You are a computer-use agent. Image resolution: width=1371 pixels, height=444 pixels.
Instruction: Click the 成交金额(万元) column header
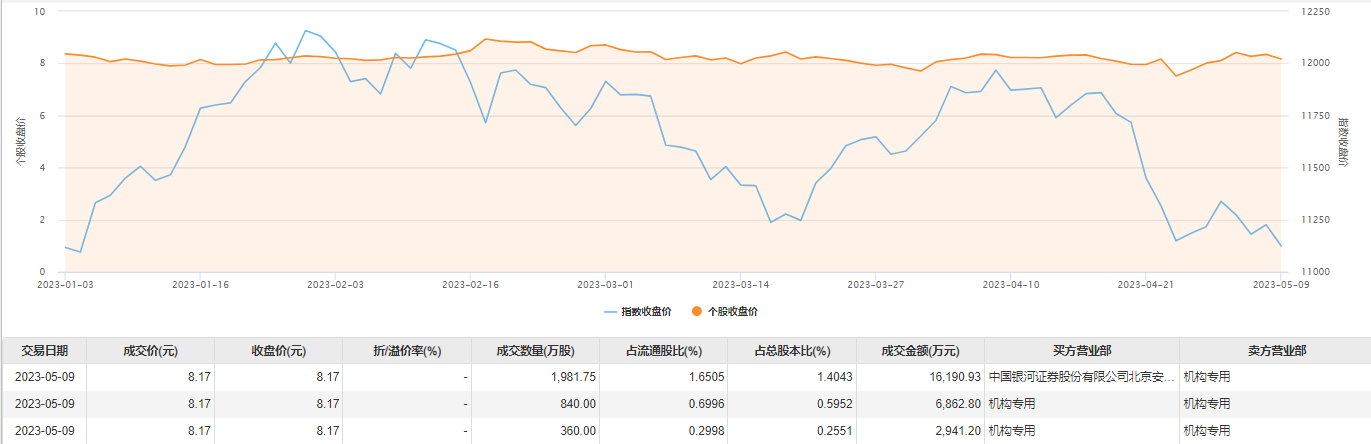coord(920,351)
